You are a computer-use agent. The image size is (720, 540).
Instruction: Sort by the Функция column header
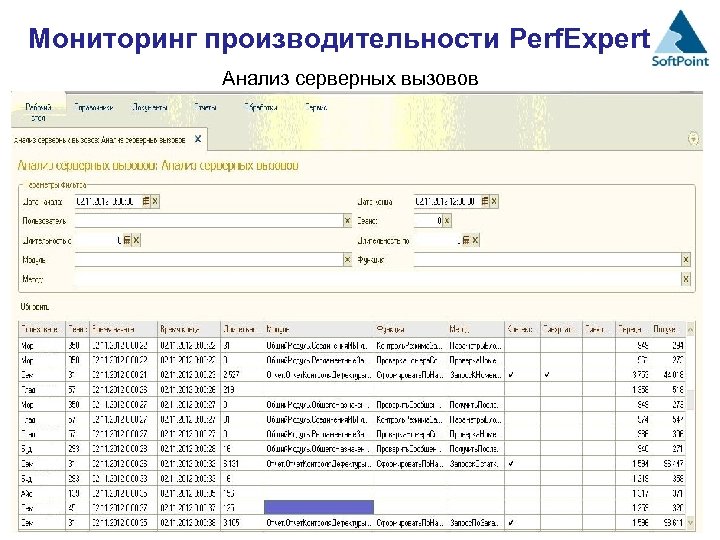pyautogui.click(x=411, y=329)
